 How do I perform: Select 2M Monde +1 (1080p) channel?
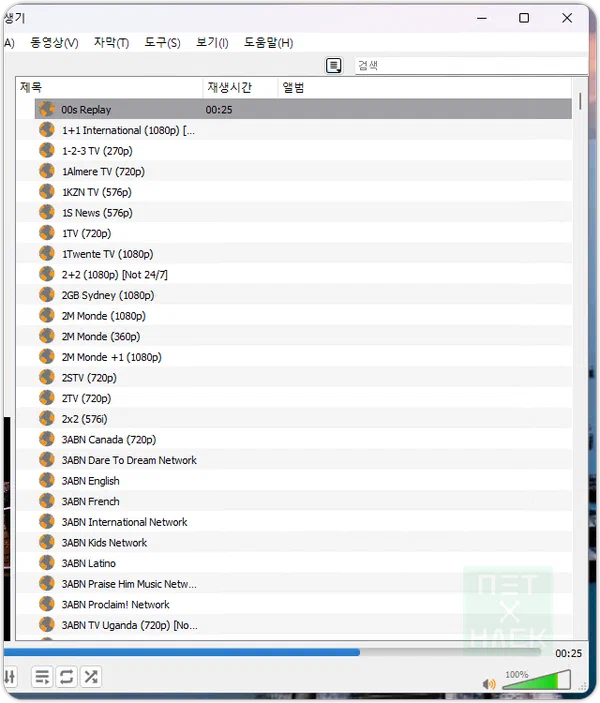[303, 357]
